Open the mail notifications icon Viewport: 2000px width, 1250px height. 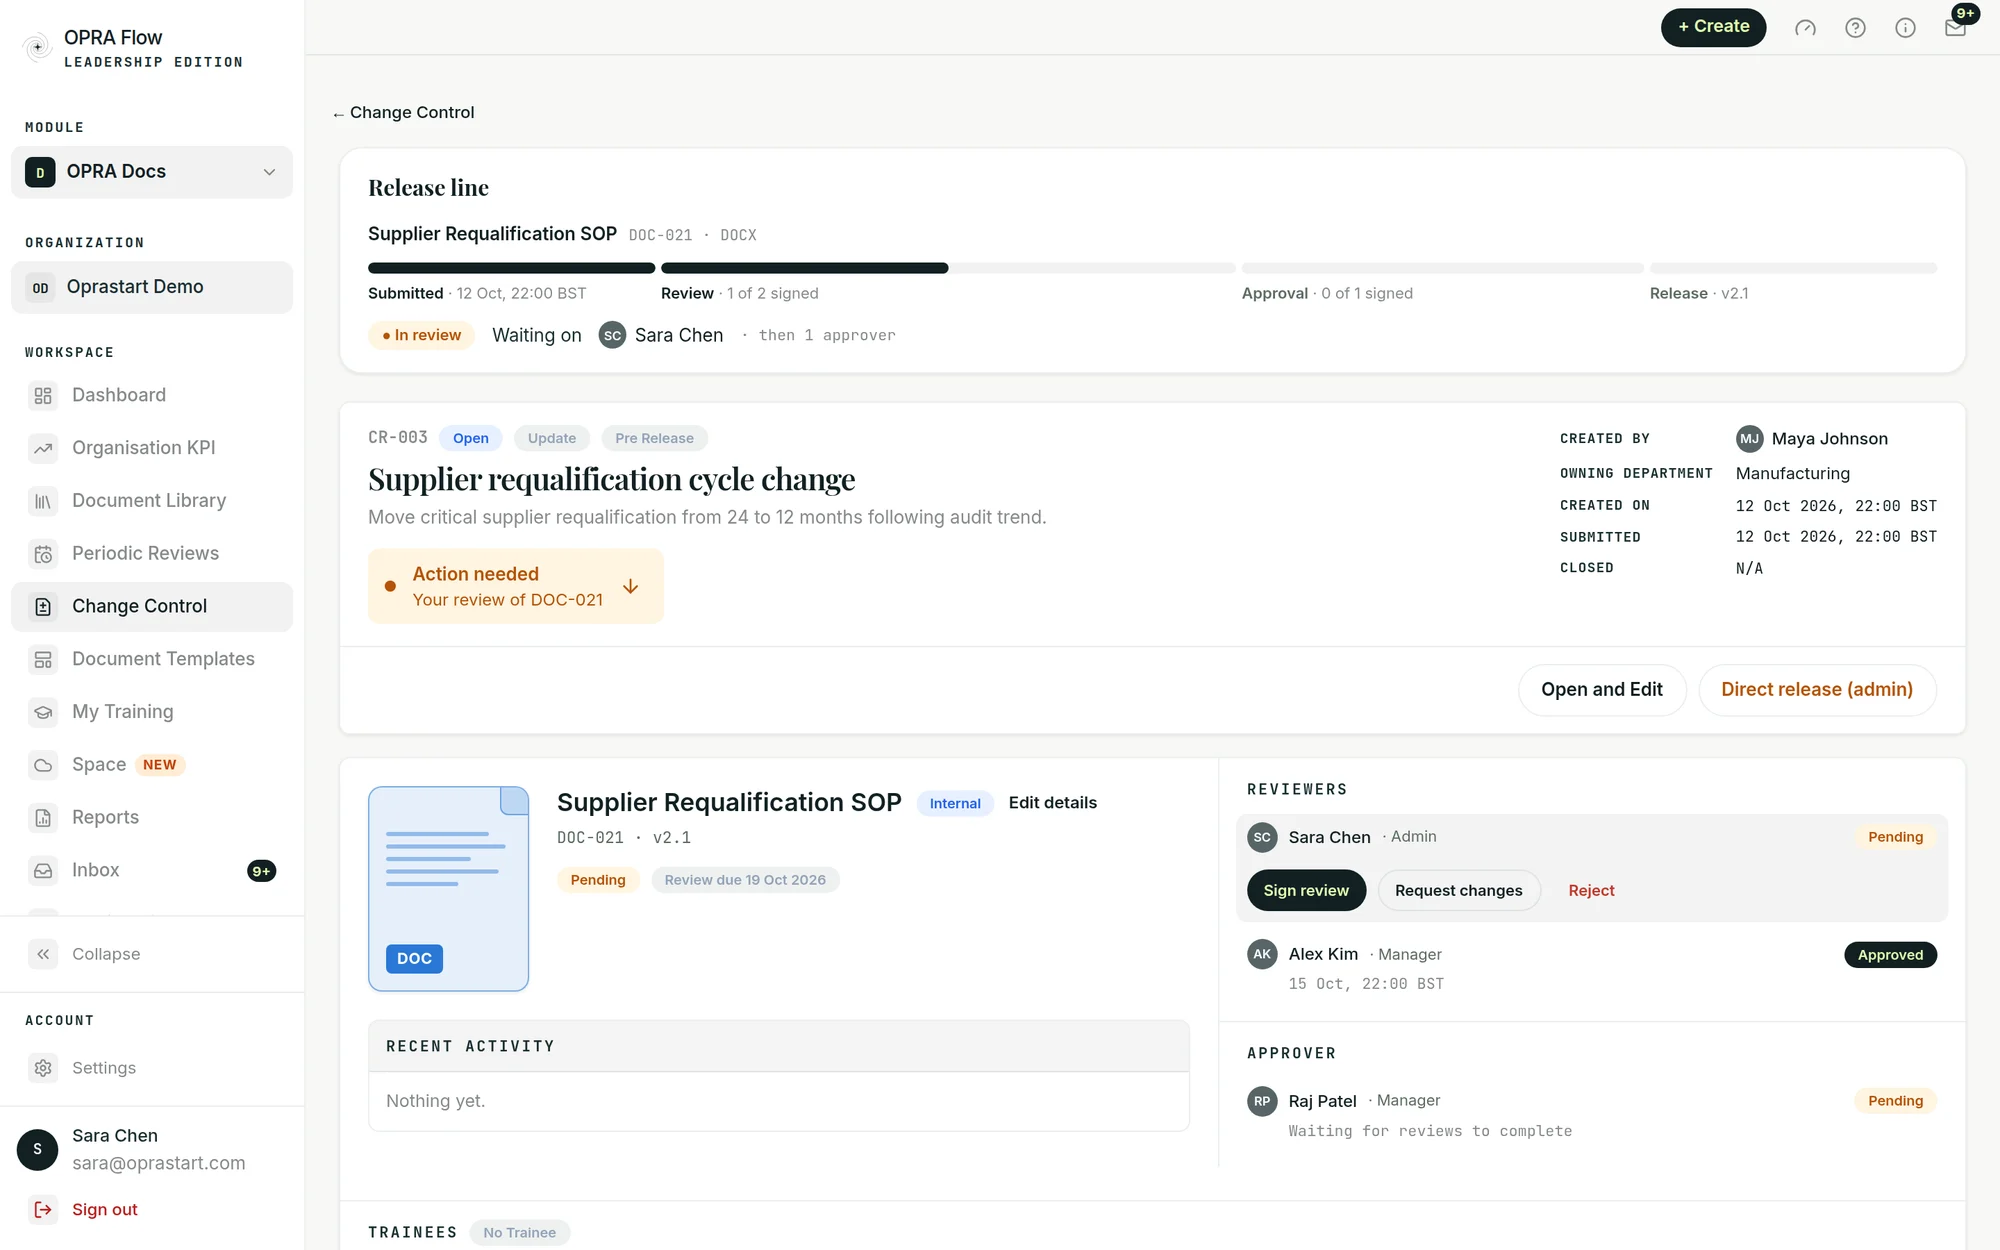[x=1955, y=28]
